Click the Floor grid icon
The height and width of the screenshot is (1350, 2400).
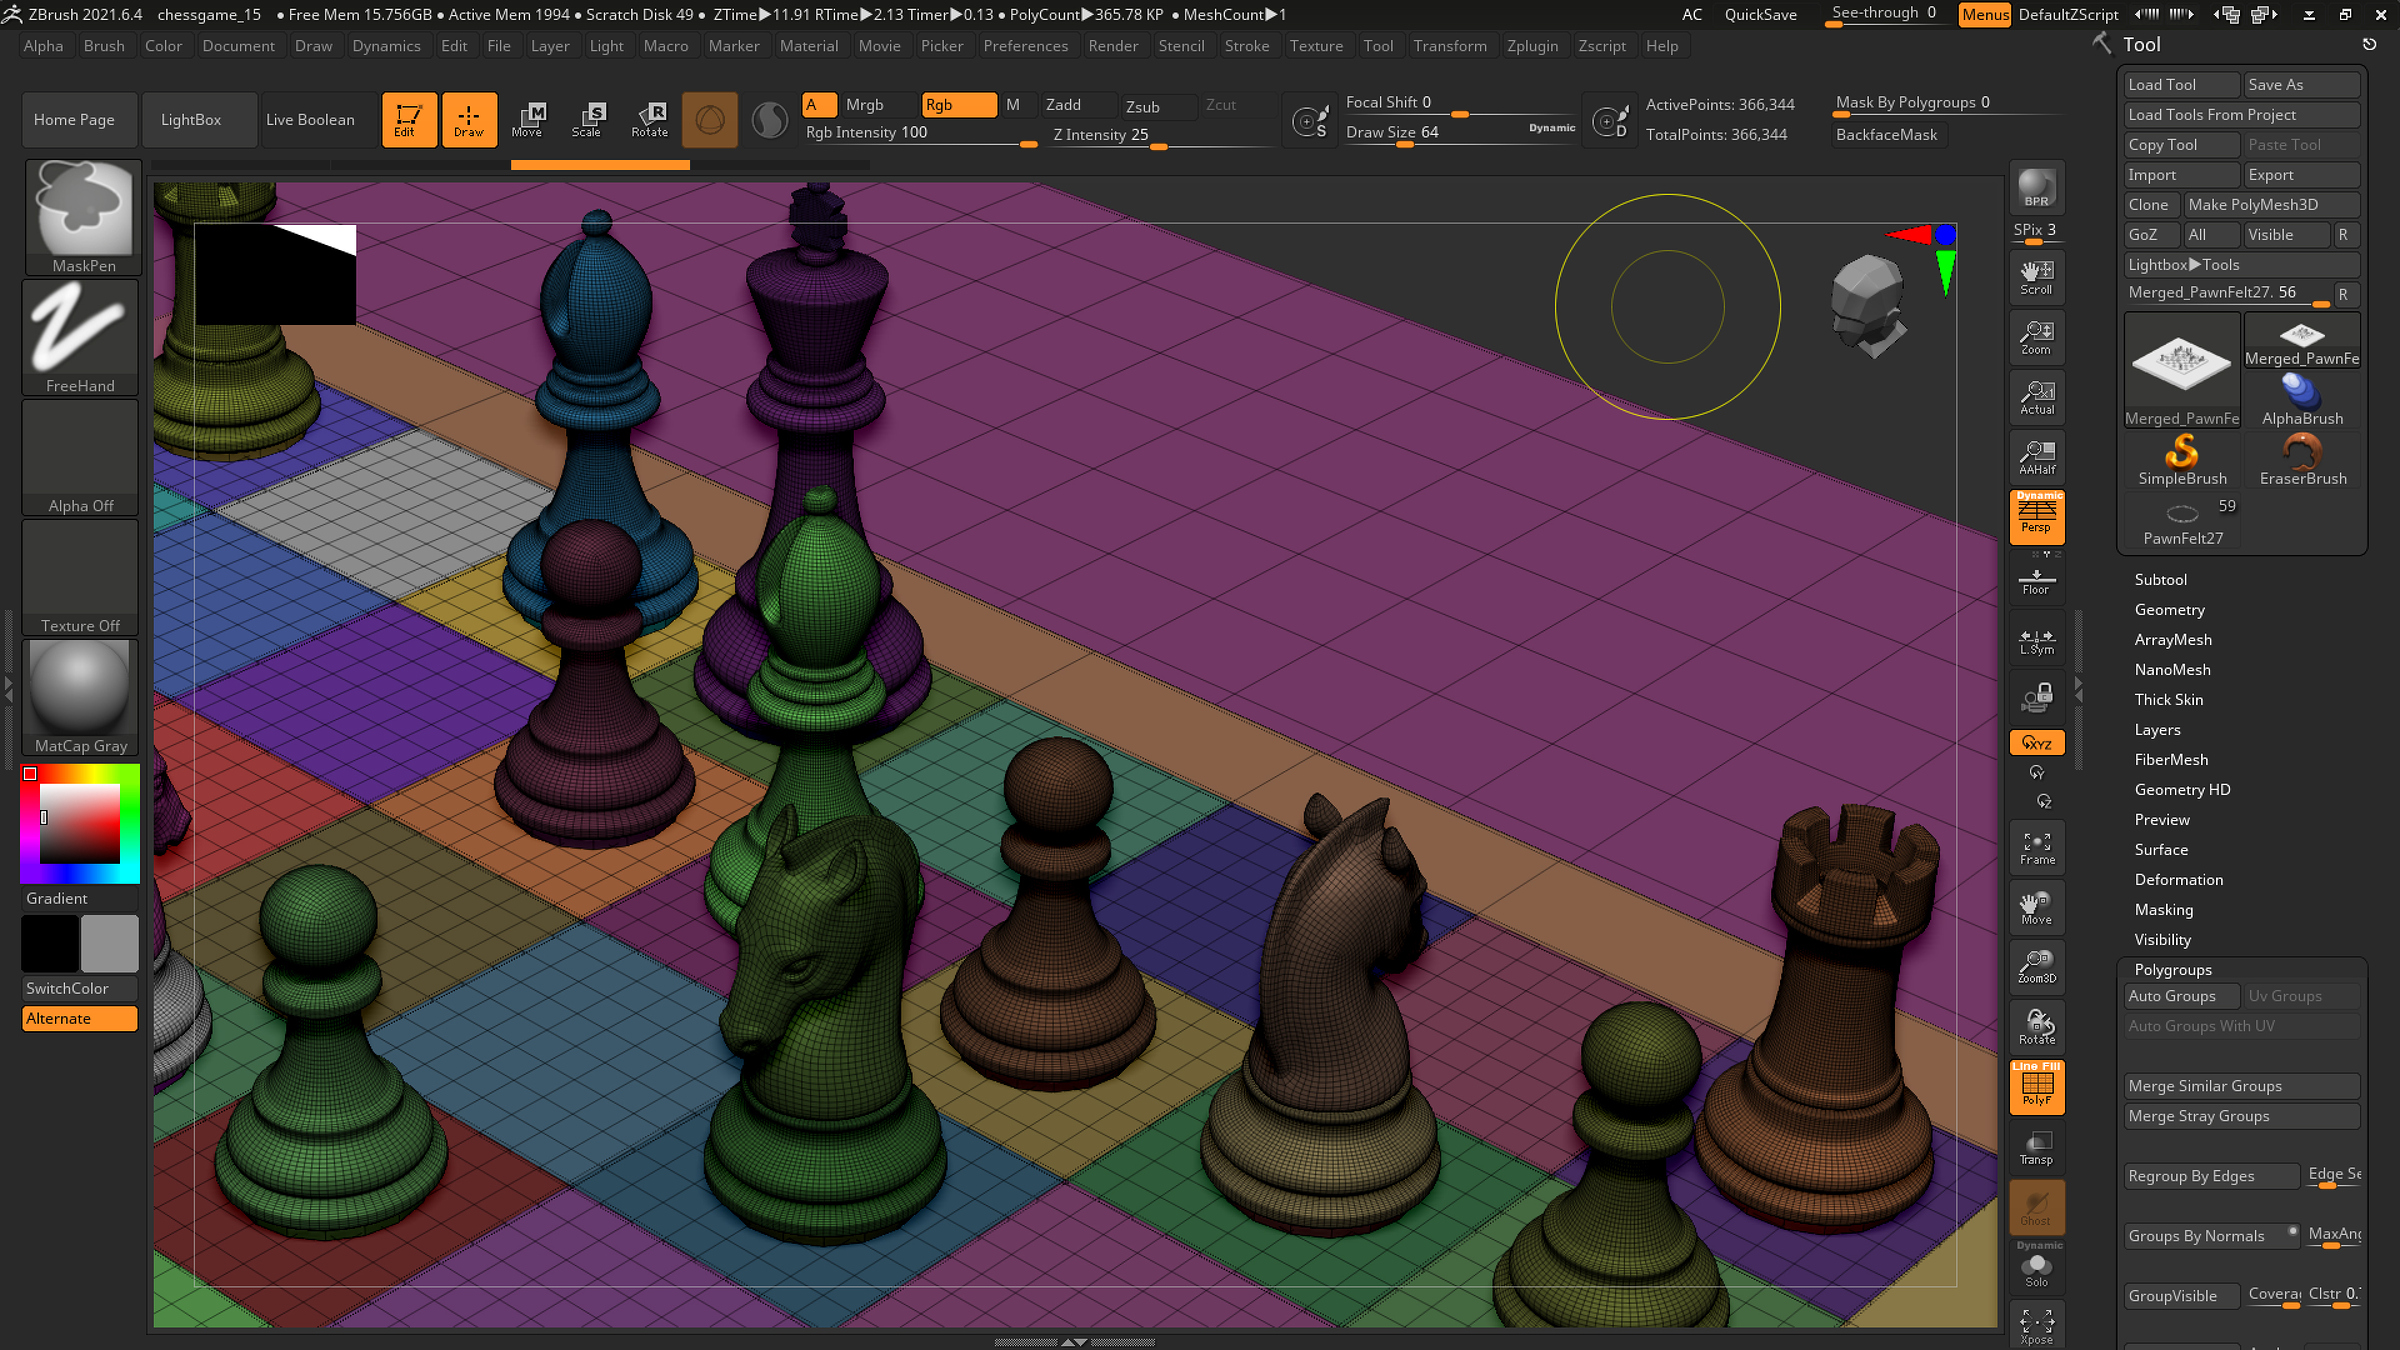click(x=2036, y=580)
